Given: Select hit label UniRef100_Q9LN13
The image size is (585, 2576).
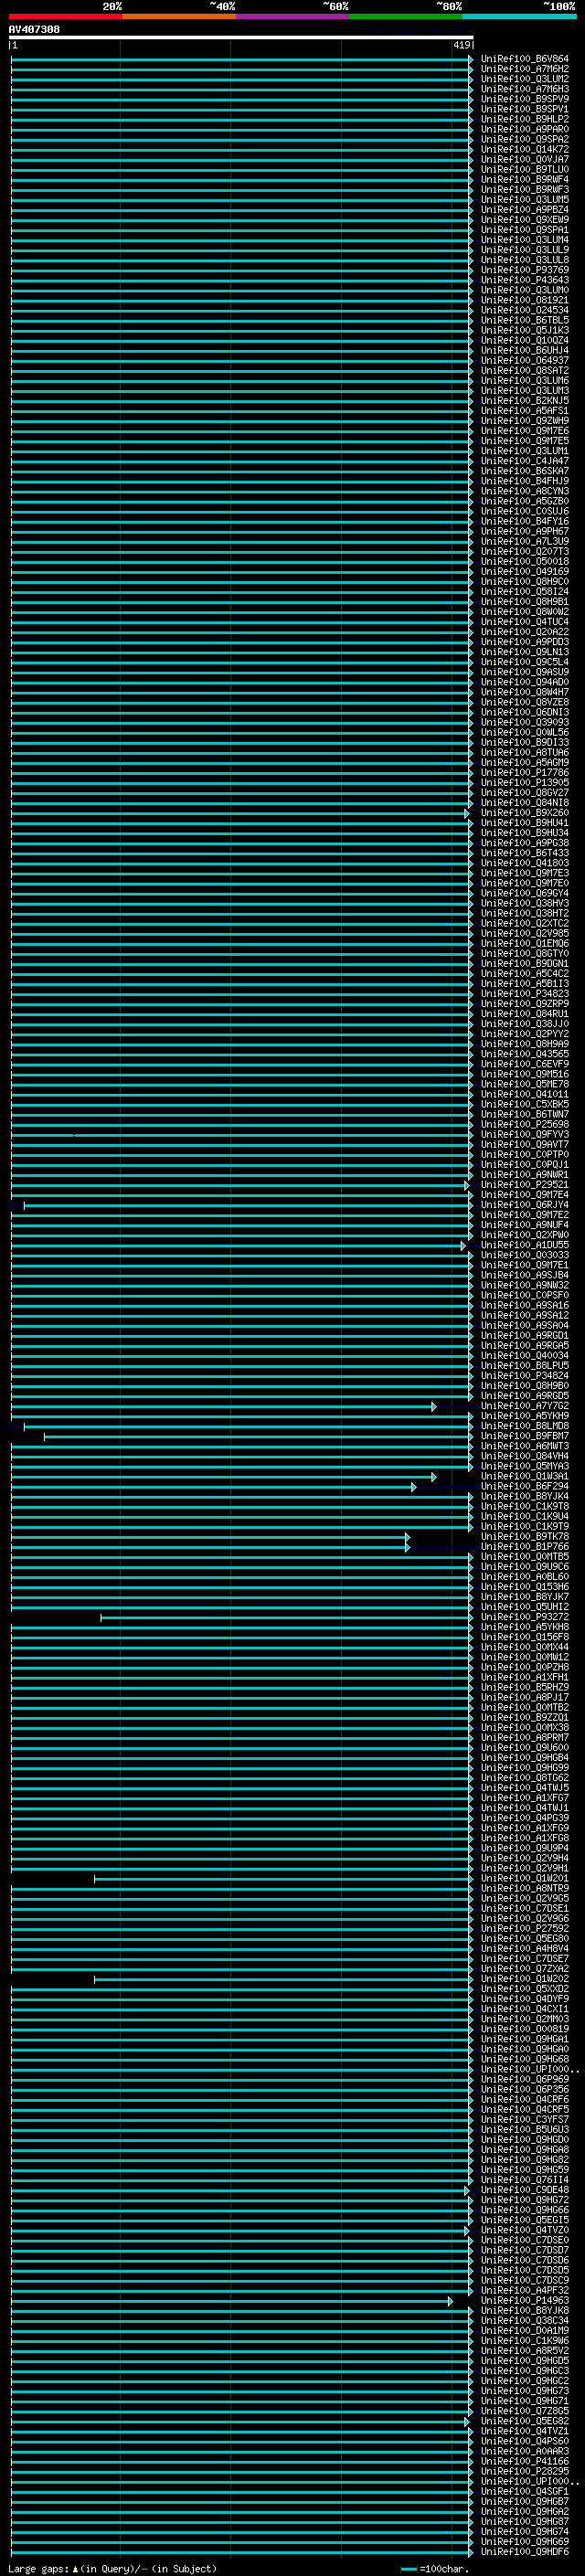Looking at the screenshot, I should click(524, 651).
